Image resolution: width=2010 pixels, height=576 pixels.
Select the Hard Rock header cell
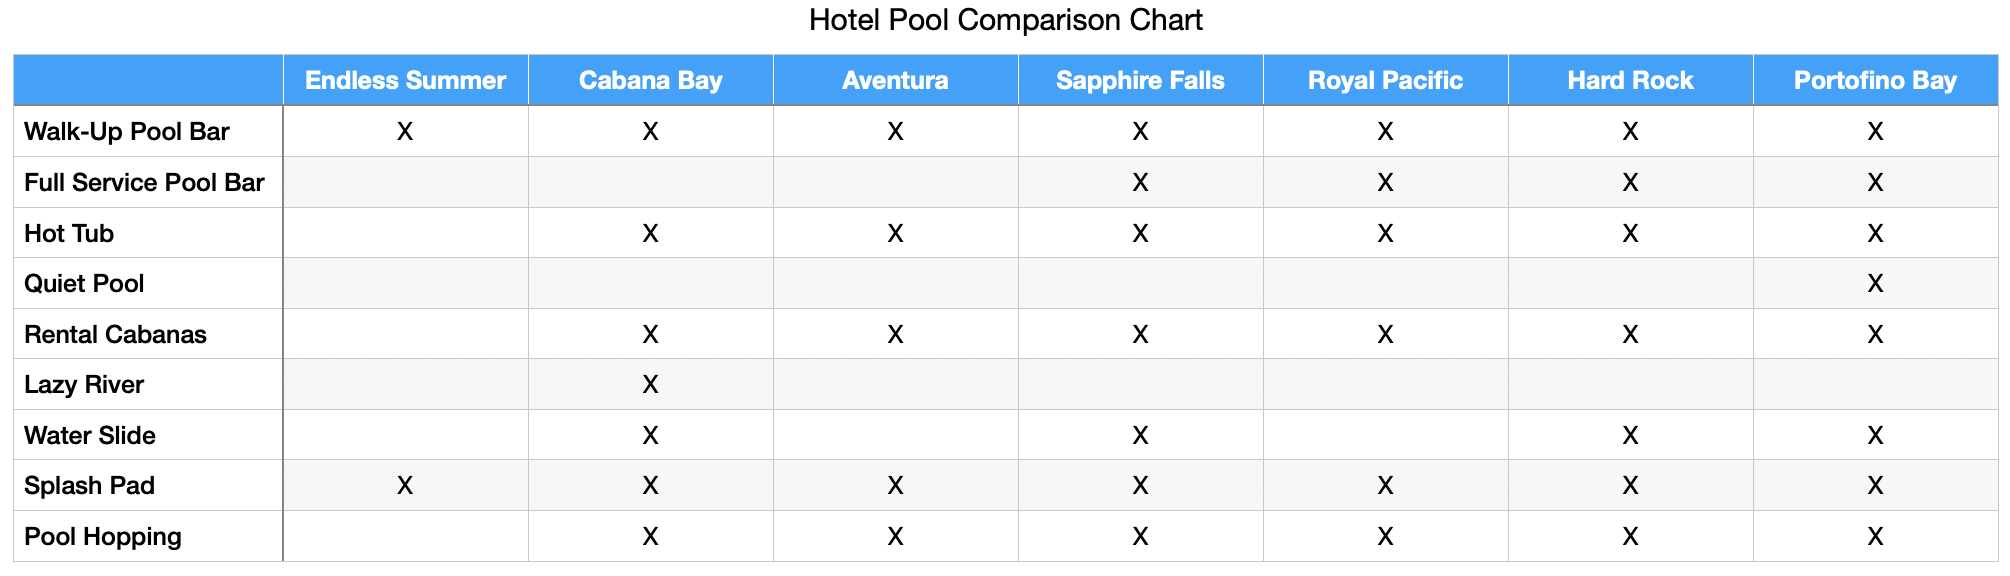click(x=1630, y=80)
